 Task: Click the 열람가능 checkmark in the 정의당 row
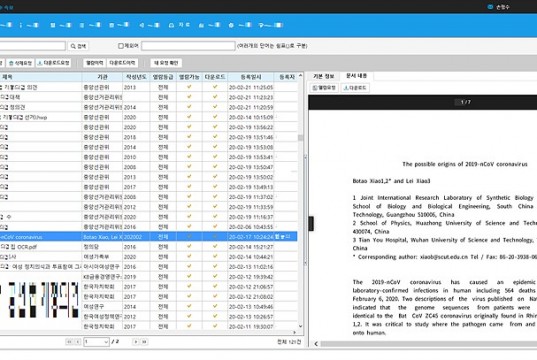click(189, 246)
